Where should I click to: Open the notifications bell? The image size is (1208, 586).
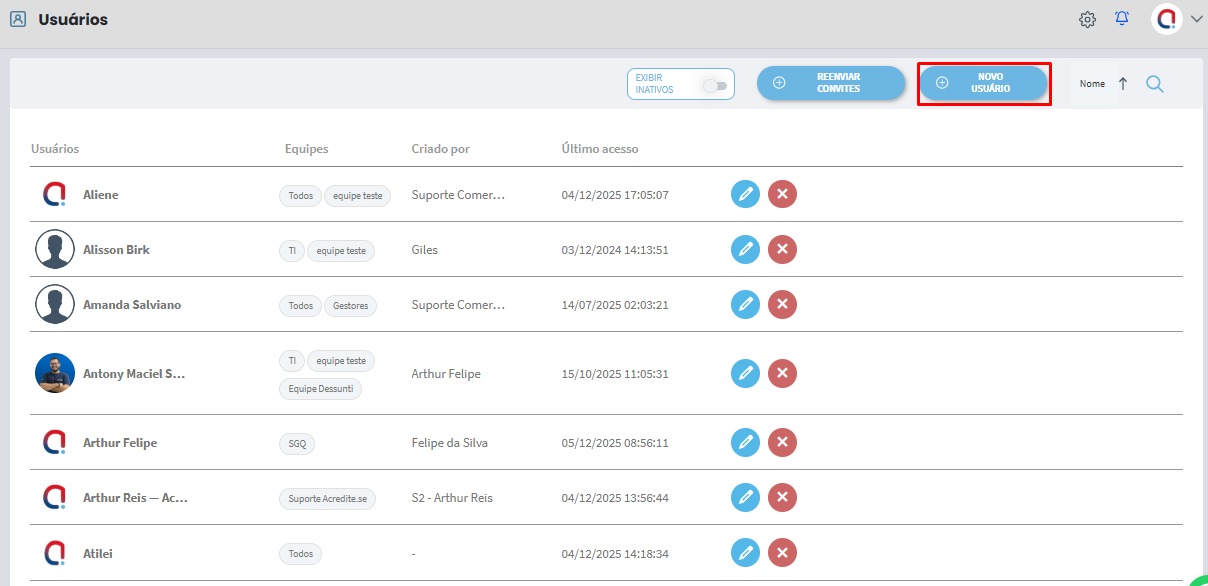(1122, 19)
